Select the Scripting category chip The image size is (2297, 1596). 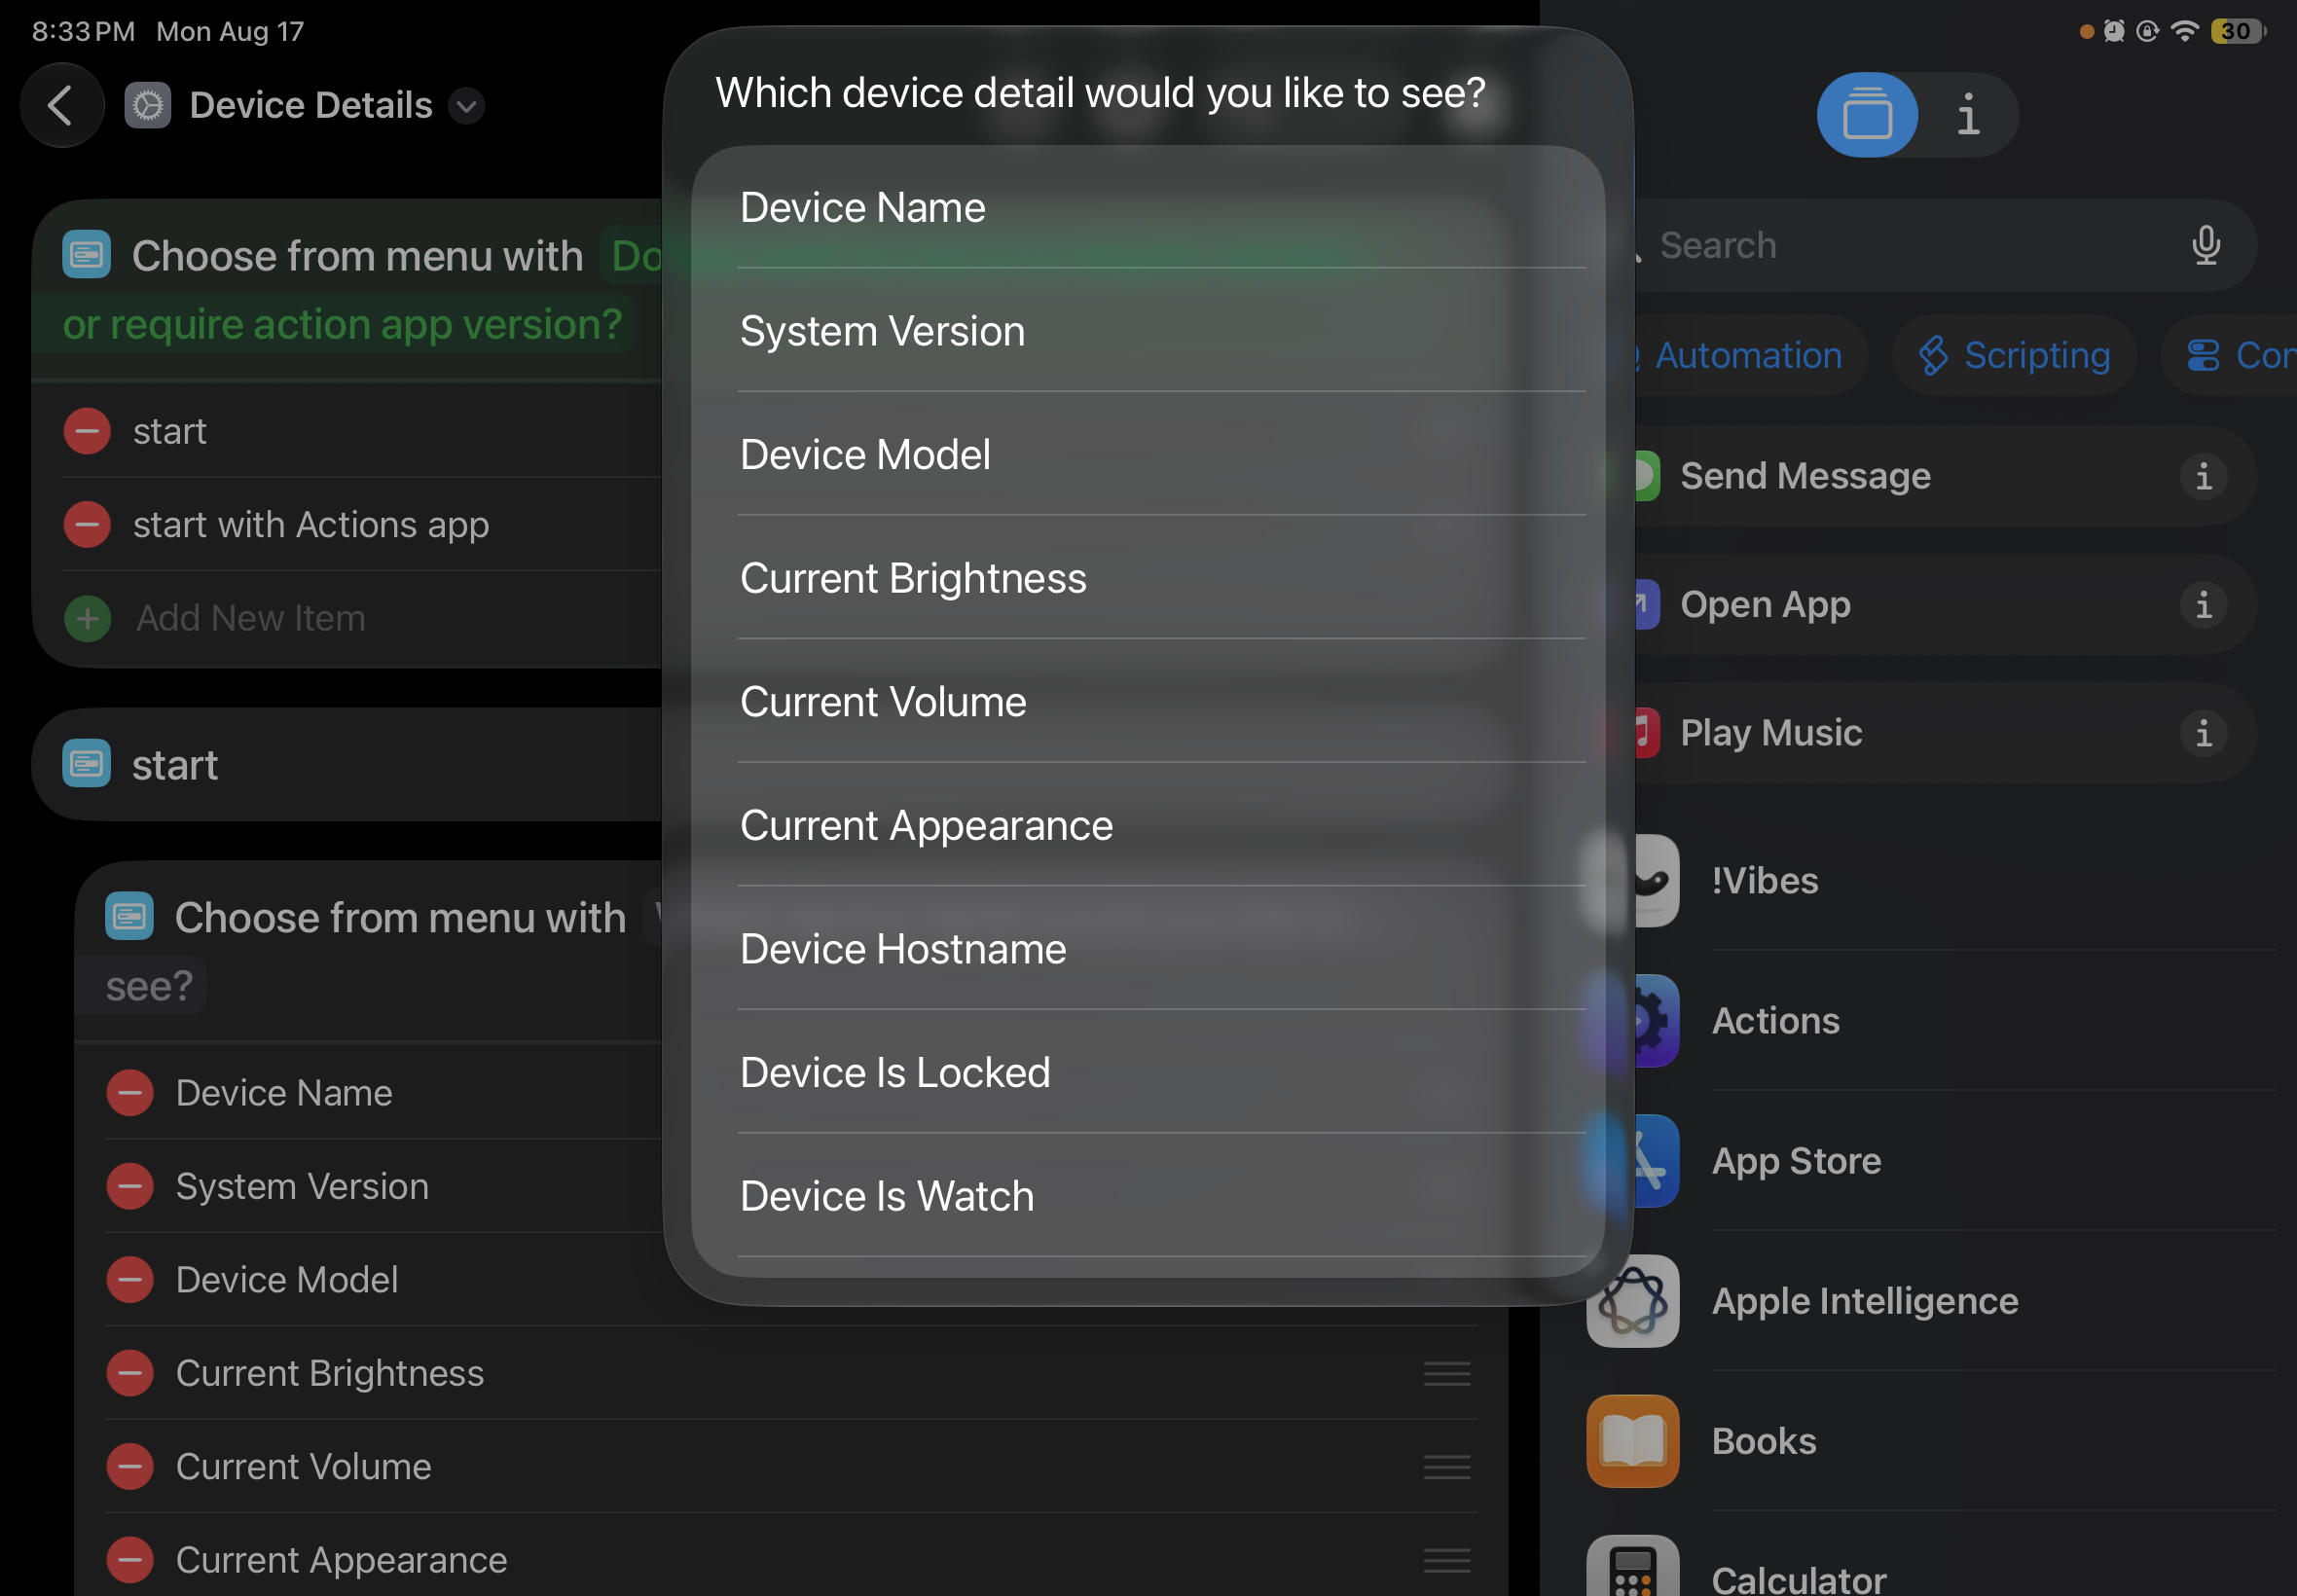(2014, 355)
